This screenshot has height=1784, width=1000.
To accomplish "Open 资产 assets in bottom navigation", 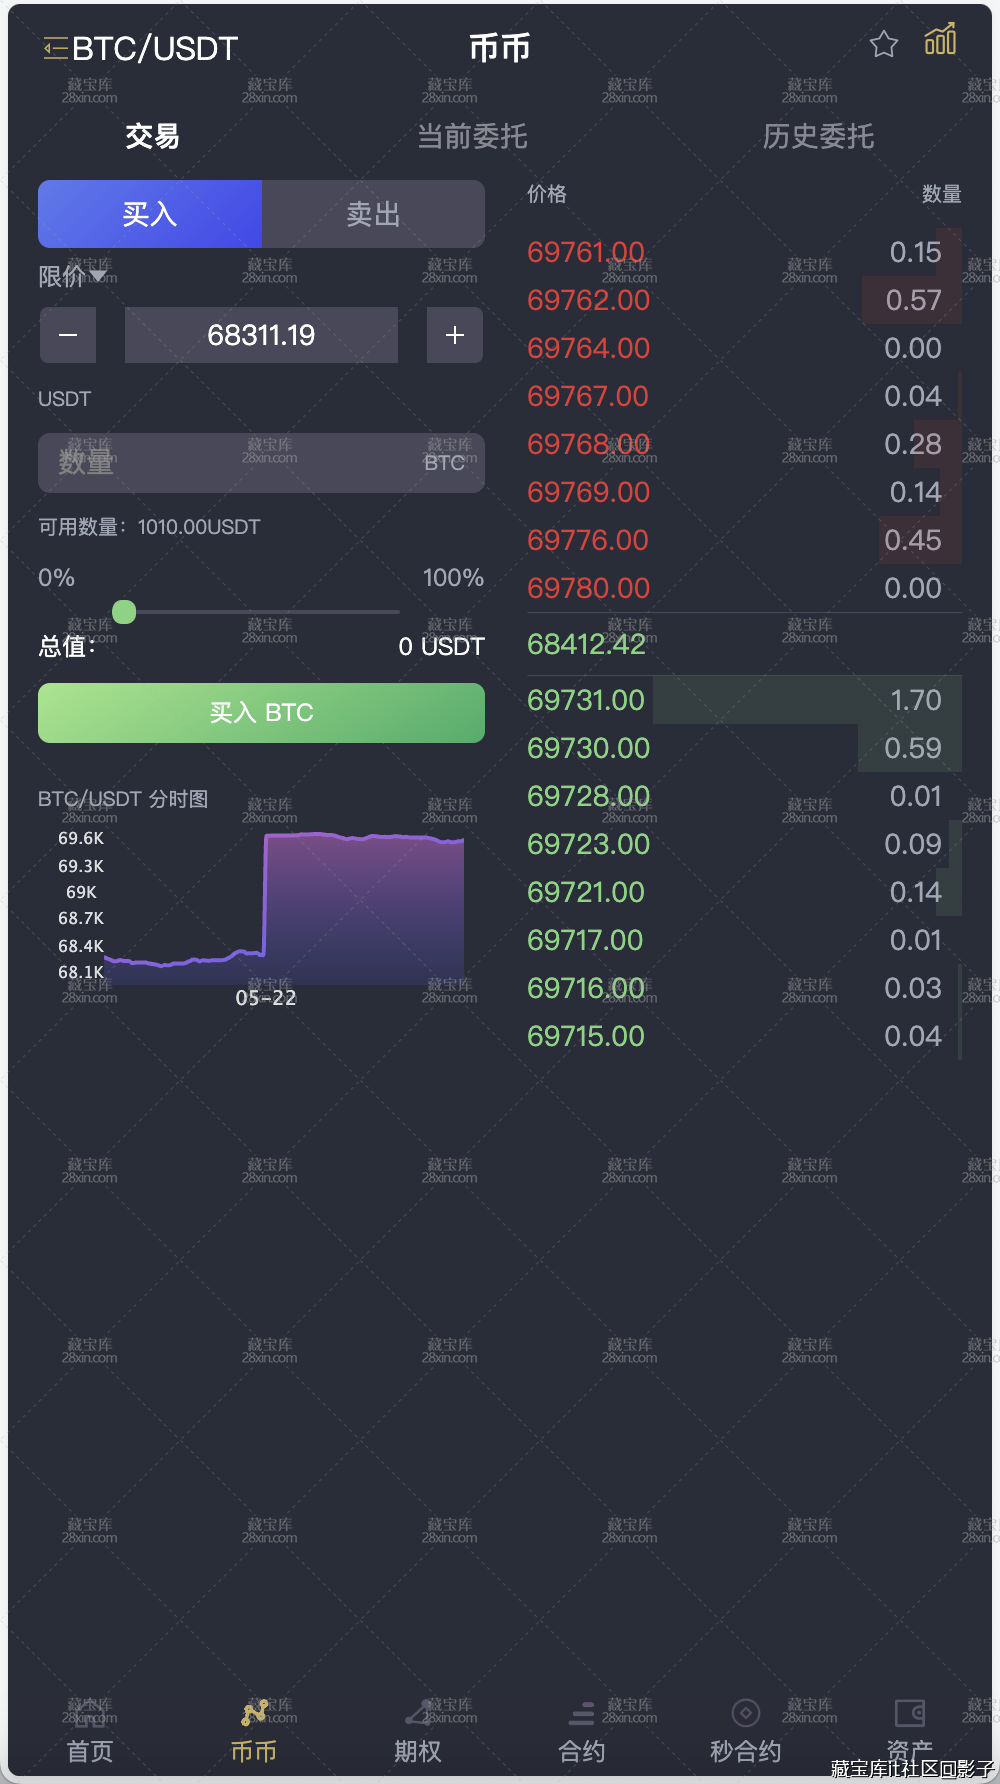I will pos(910,1732).
